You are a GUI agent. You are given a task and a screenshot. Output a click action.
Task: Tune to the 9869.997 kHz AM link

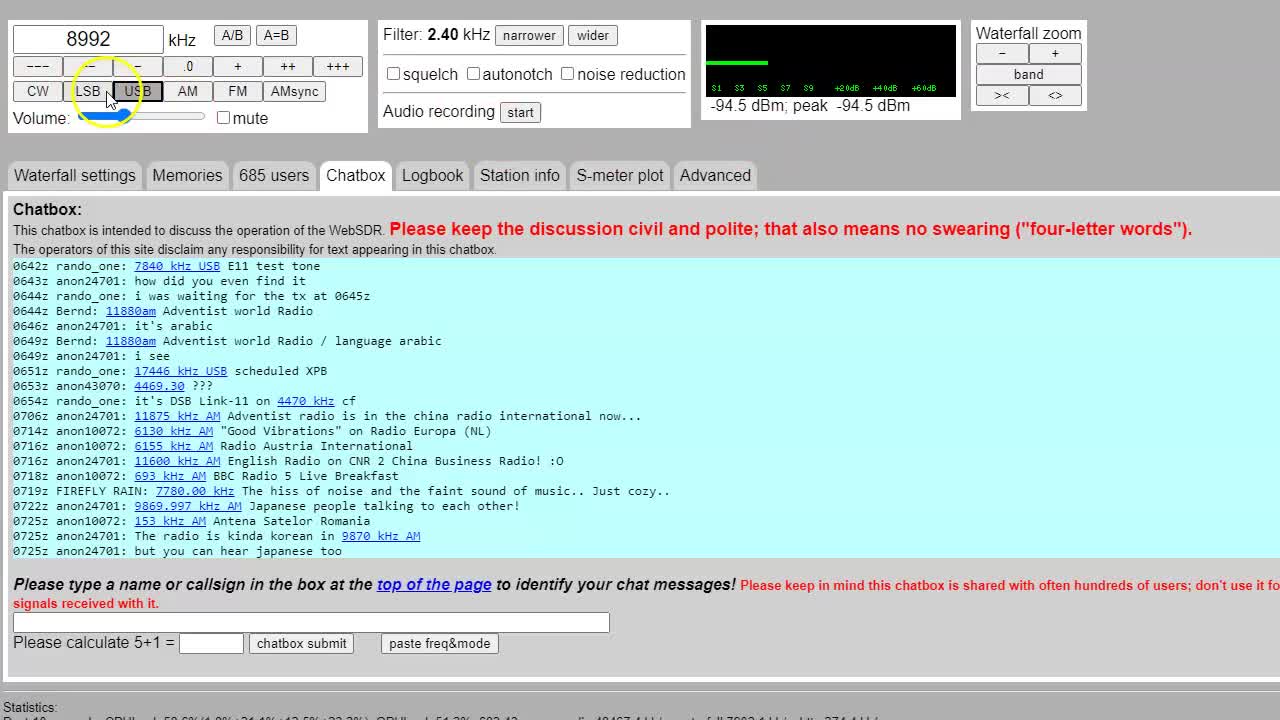[188, 506]
